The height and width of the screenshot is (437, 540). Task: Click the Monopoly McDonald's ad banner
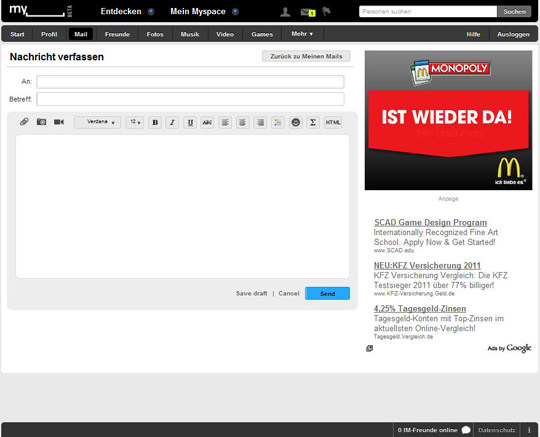448,120
